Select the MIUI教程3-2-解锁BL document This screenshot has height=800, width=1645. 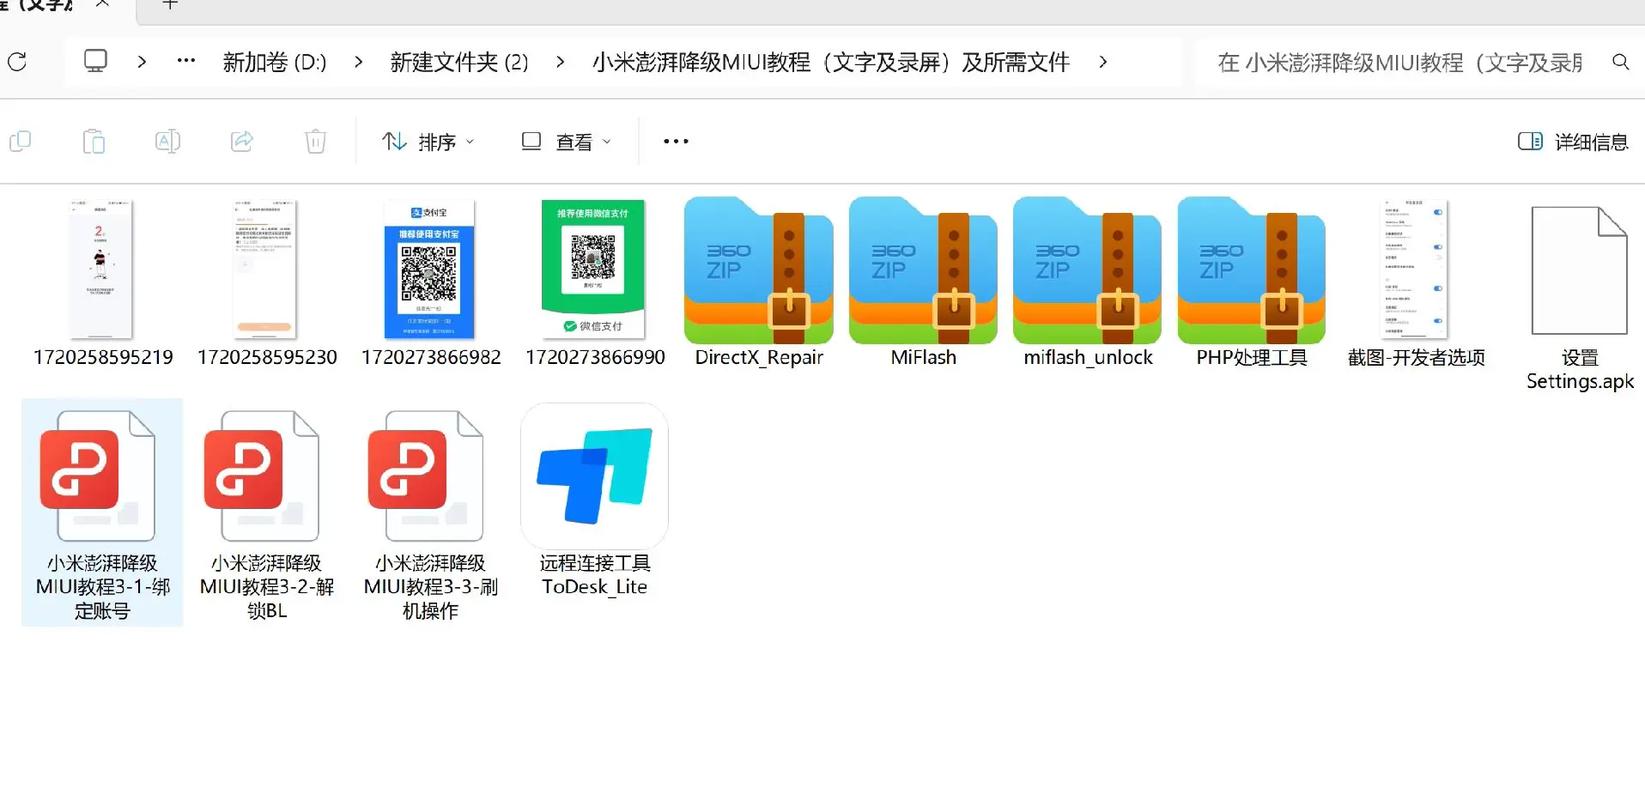pos(266,478)
